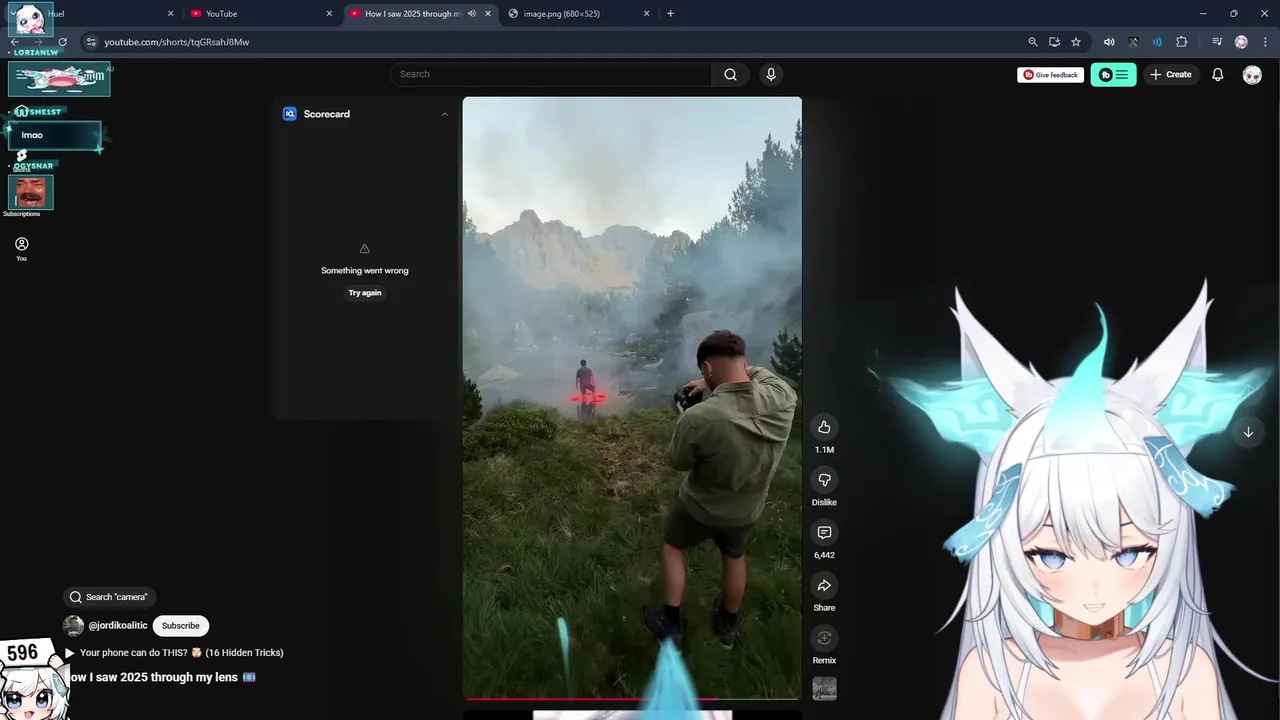Click the Chrome profile avatar
1280x720 pixels.
pos(1241,42)
